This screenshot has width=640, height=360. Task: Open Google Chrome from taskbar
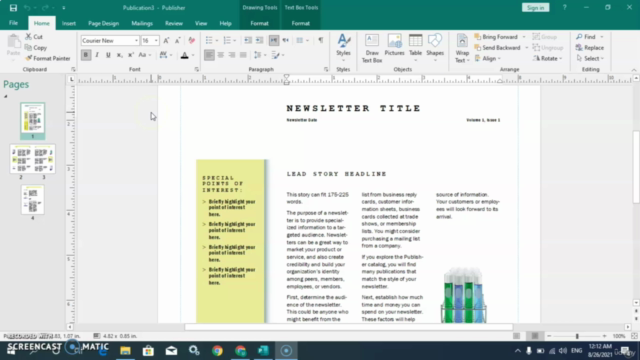pyautogui.click(x=217, y=351)
